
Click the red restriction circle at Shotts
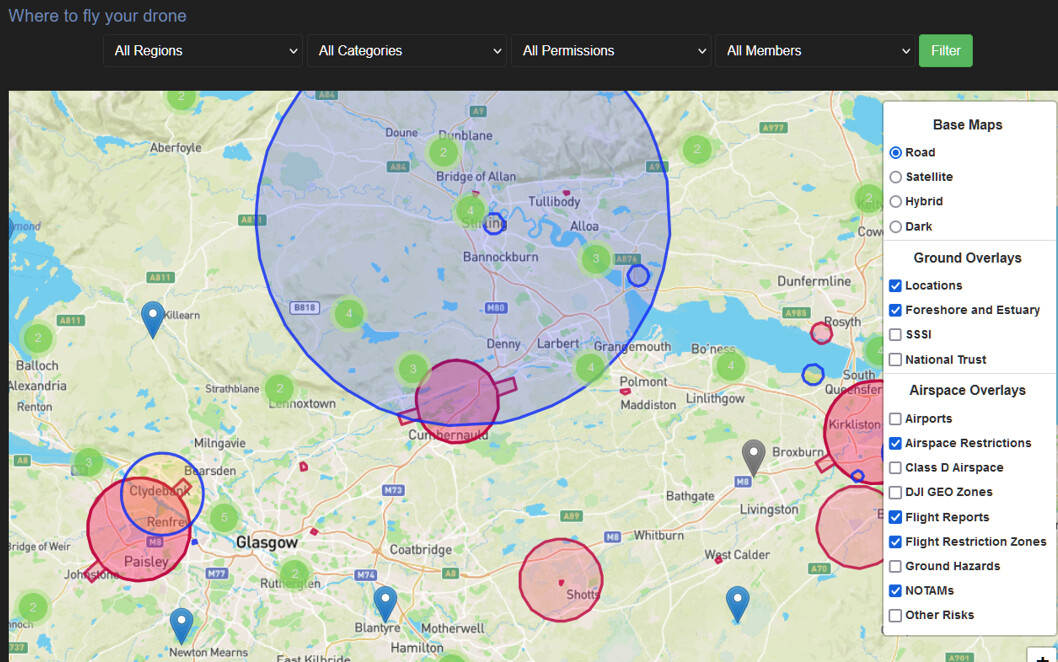click(x=561, y=580)
